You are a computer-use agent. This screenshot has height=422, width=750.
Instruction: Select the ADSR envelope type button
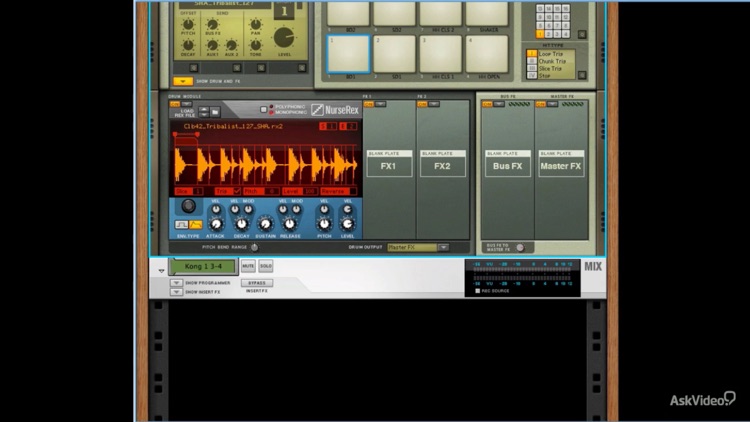click(195, 224)
